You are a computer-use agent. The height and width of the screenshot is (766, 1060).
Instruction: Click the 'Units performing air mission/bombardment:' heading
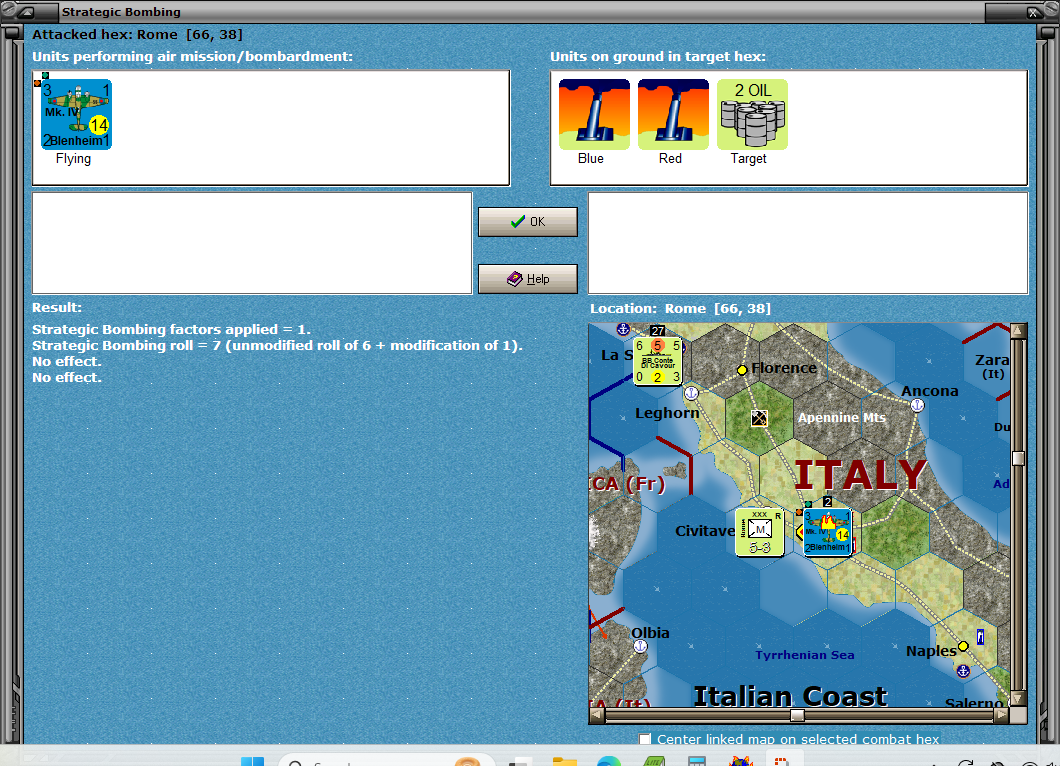(x=193, y=56)
